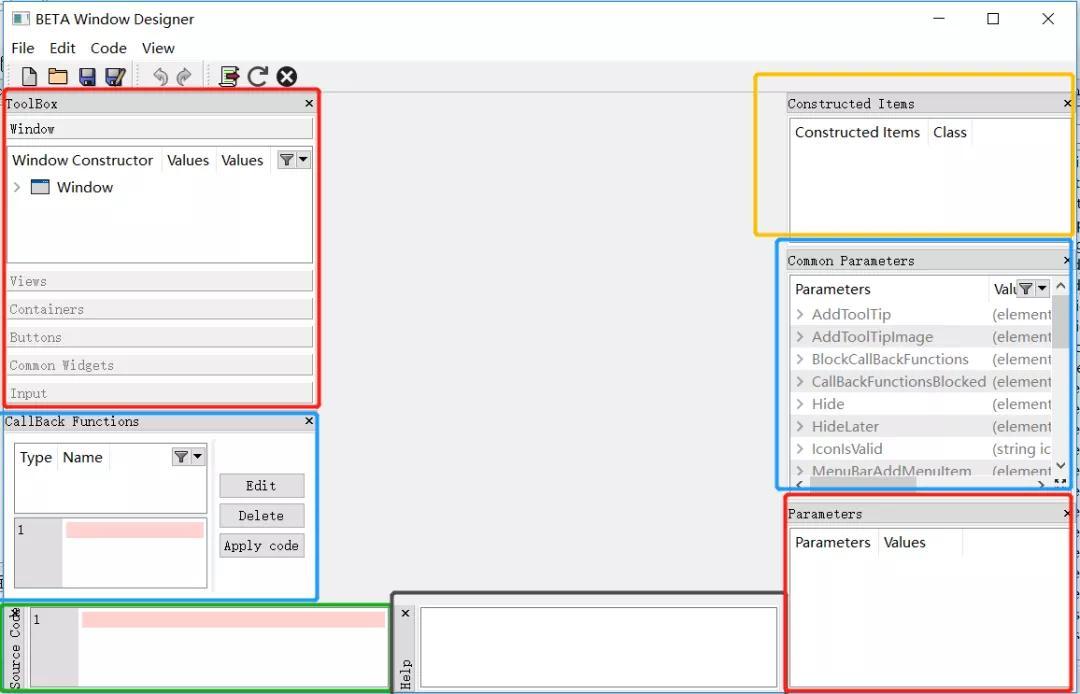This screenshot has height=694, width=1080.
Task: Click the Delete callback button
Action: (261, 516)
